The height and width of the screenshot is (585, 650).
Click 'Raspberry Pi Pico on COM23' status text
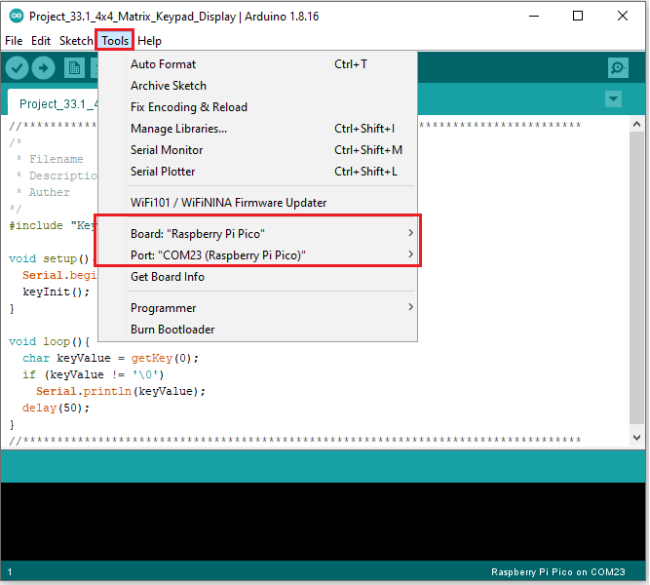558,572
